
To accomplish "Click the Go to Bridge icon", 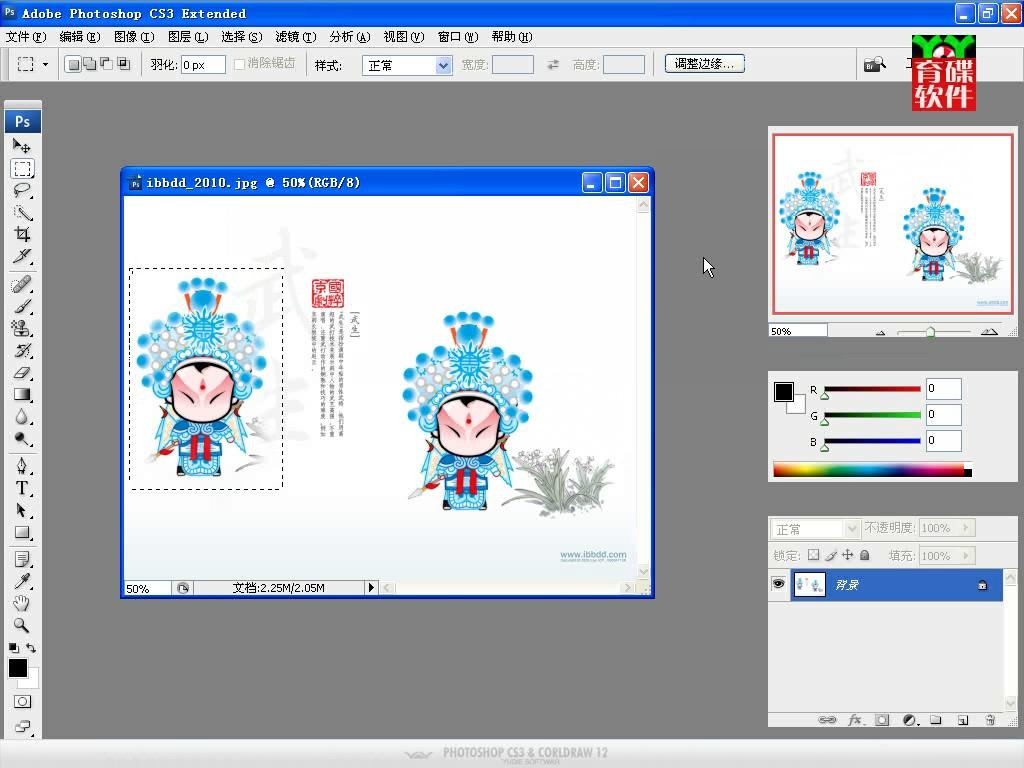I will 874,64.
